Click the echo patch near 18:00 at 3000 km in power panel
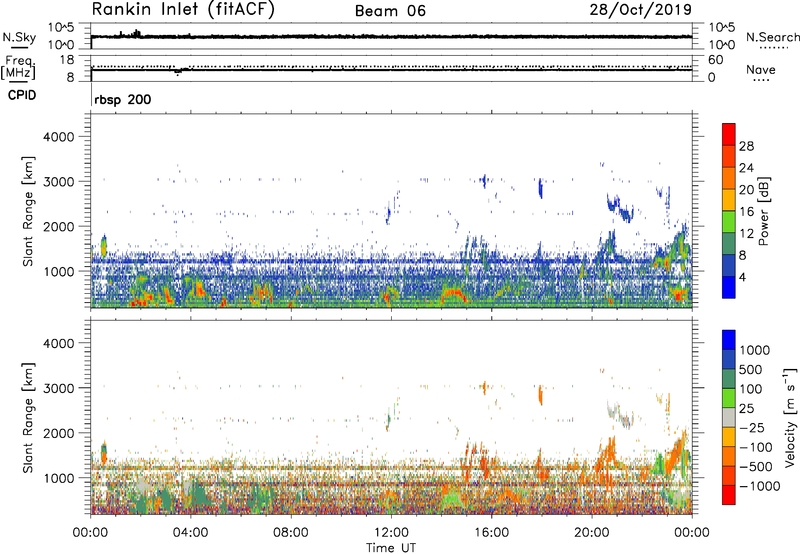The width and height of the screenshot is (800, 554). (x=540, y=189)
